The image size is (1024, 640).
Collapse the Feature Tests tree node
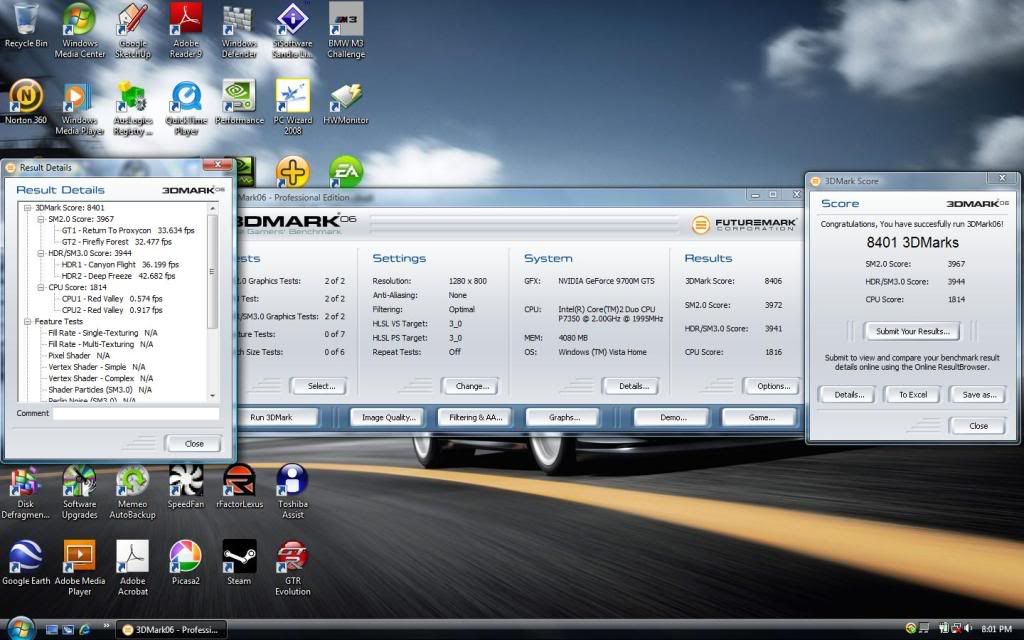click(27, 321)
